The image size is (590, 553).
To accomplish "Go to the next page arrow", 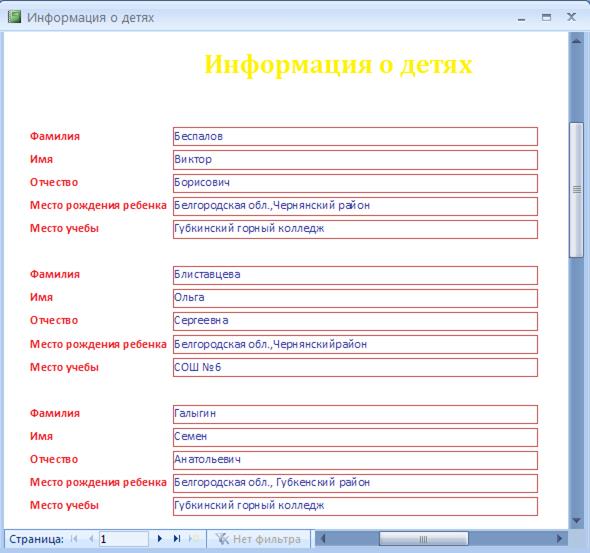I will 160,539.
